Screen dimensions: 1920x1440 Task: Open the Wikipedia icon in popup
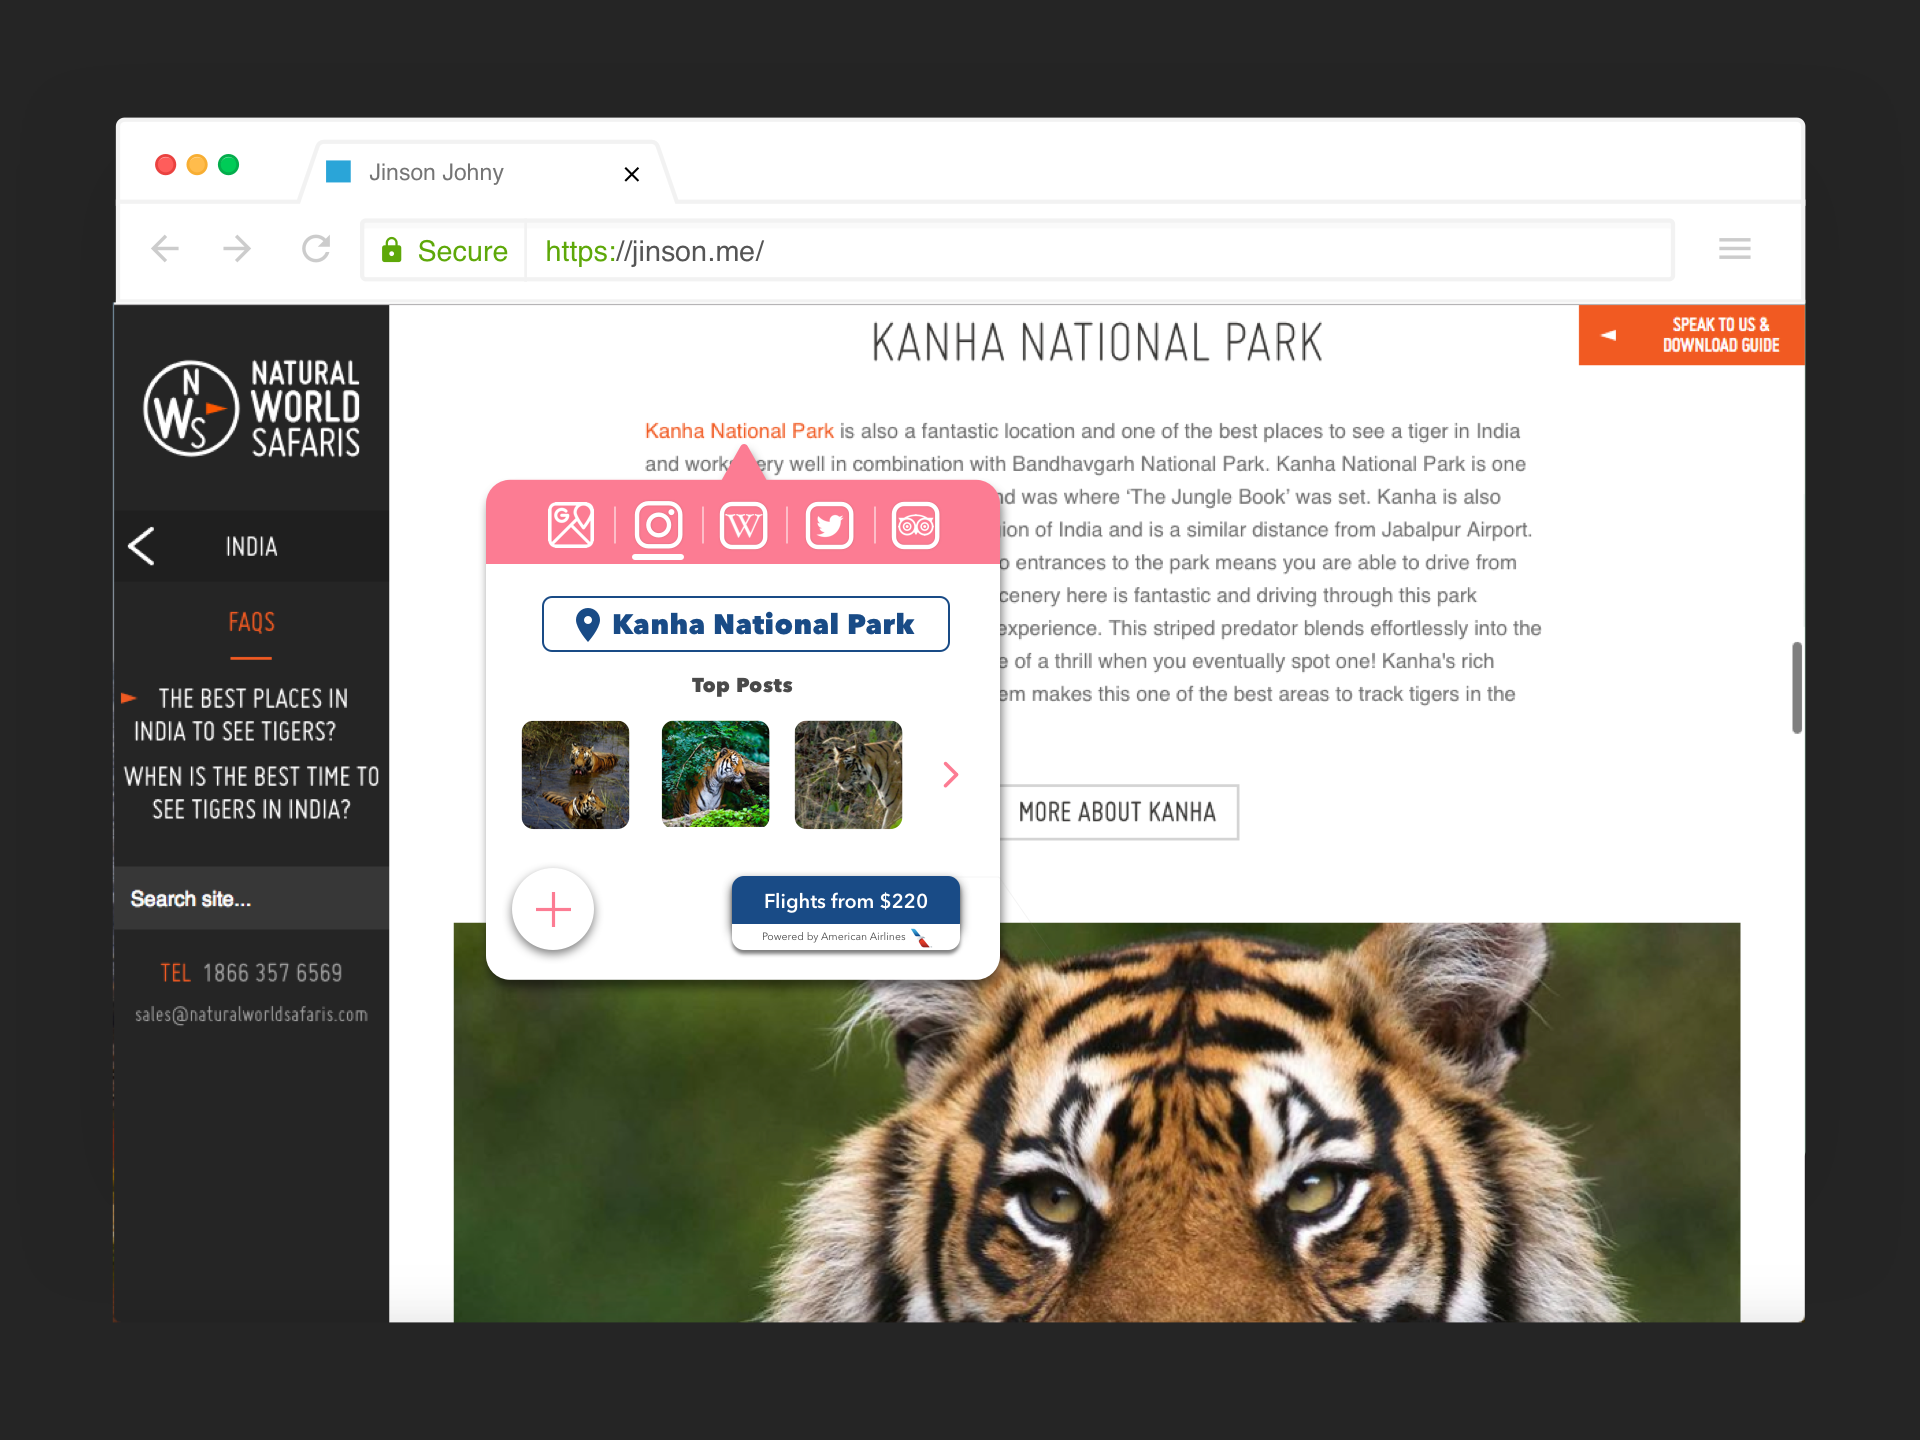click(743, 525)
